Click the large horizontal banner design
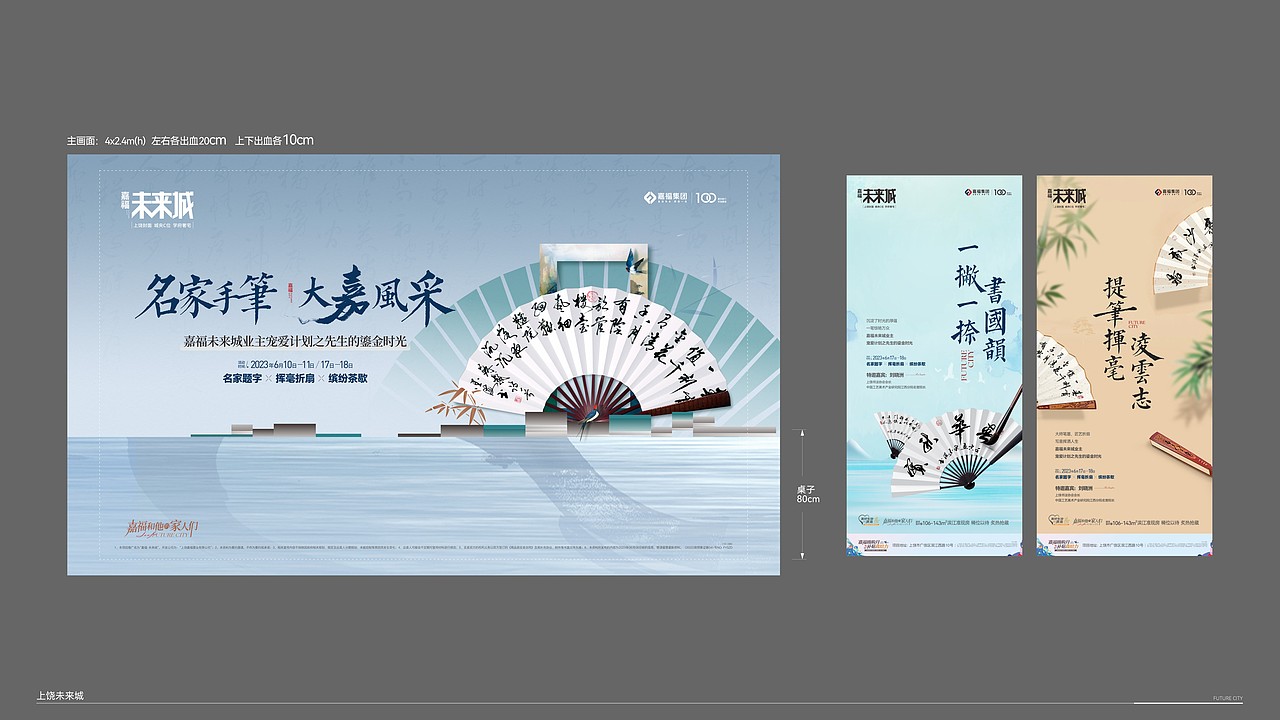This screenshot has width=1280, height=720. (423, 365)
